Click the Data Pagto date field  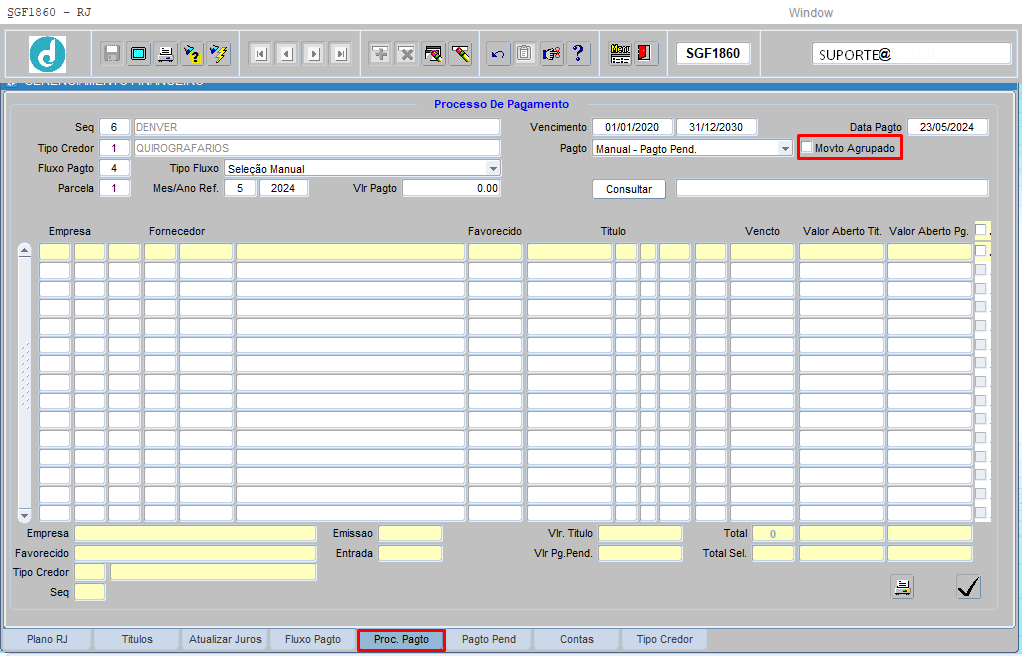(x=947, y=127)
